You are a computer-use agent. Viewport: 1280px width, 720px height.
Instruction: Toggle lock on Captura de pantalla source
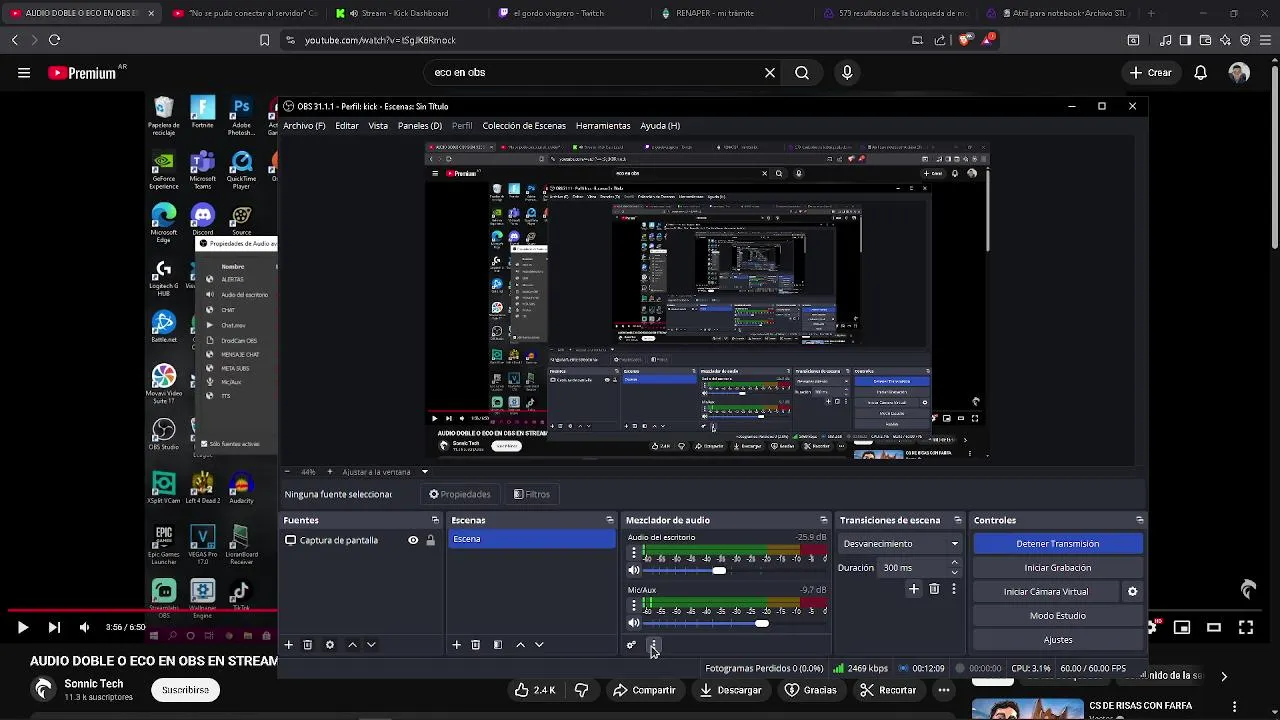[x=431, y=540]
